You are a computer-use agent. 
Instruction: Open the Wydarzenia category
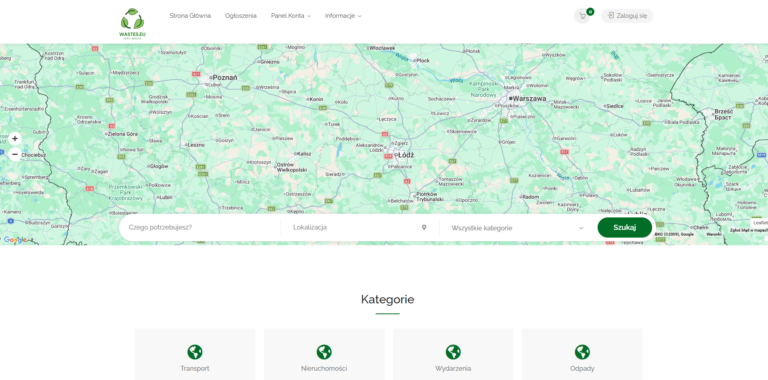pos(453,354)
